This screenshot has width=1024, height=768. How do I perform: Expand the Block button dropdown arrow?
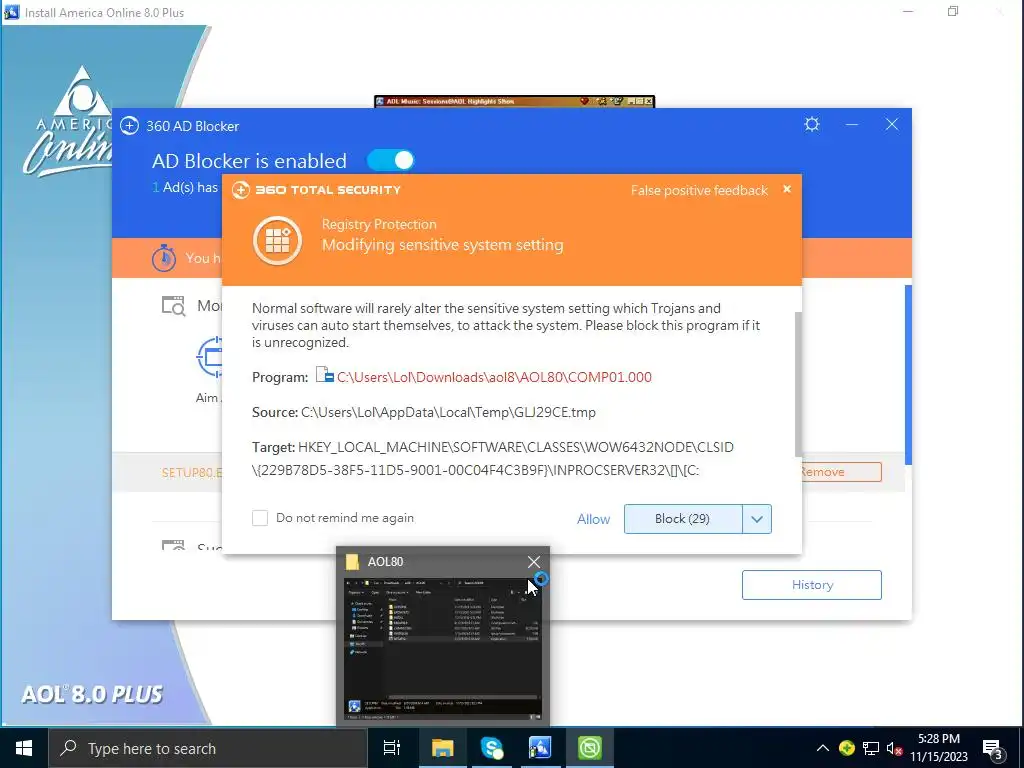757,519
